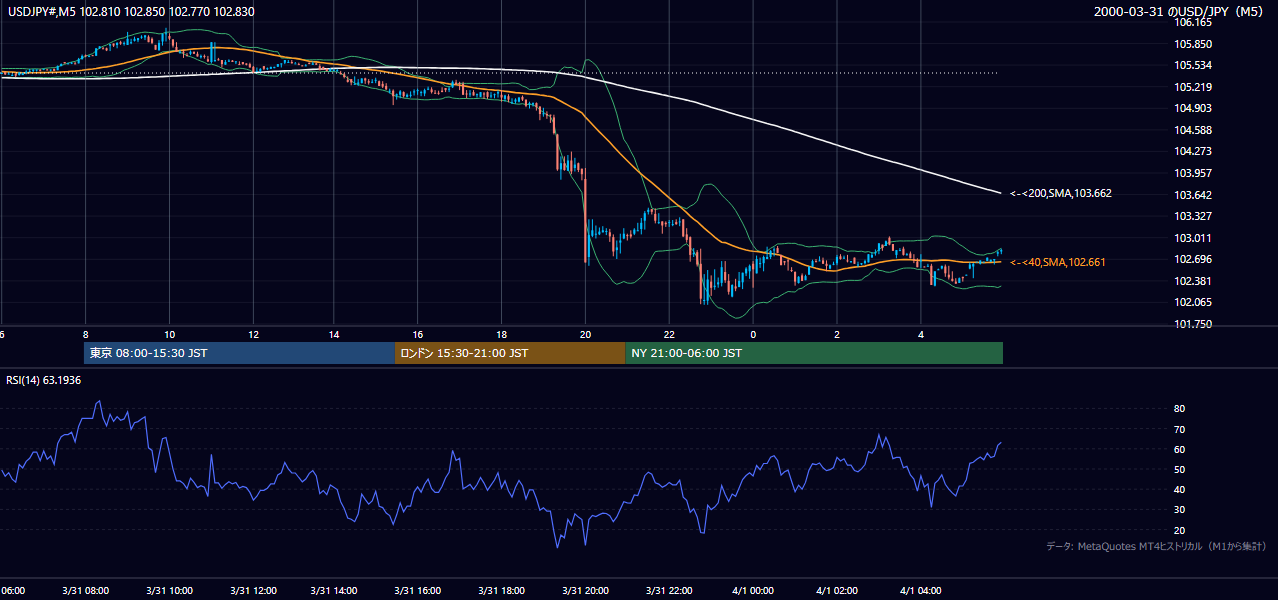1278x600 pixels.
Task: Click the RSI 70 level label
Action: coord(1179,429)
